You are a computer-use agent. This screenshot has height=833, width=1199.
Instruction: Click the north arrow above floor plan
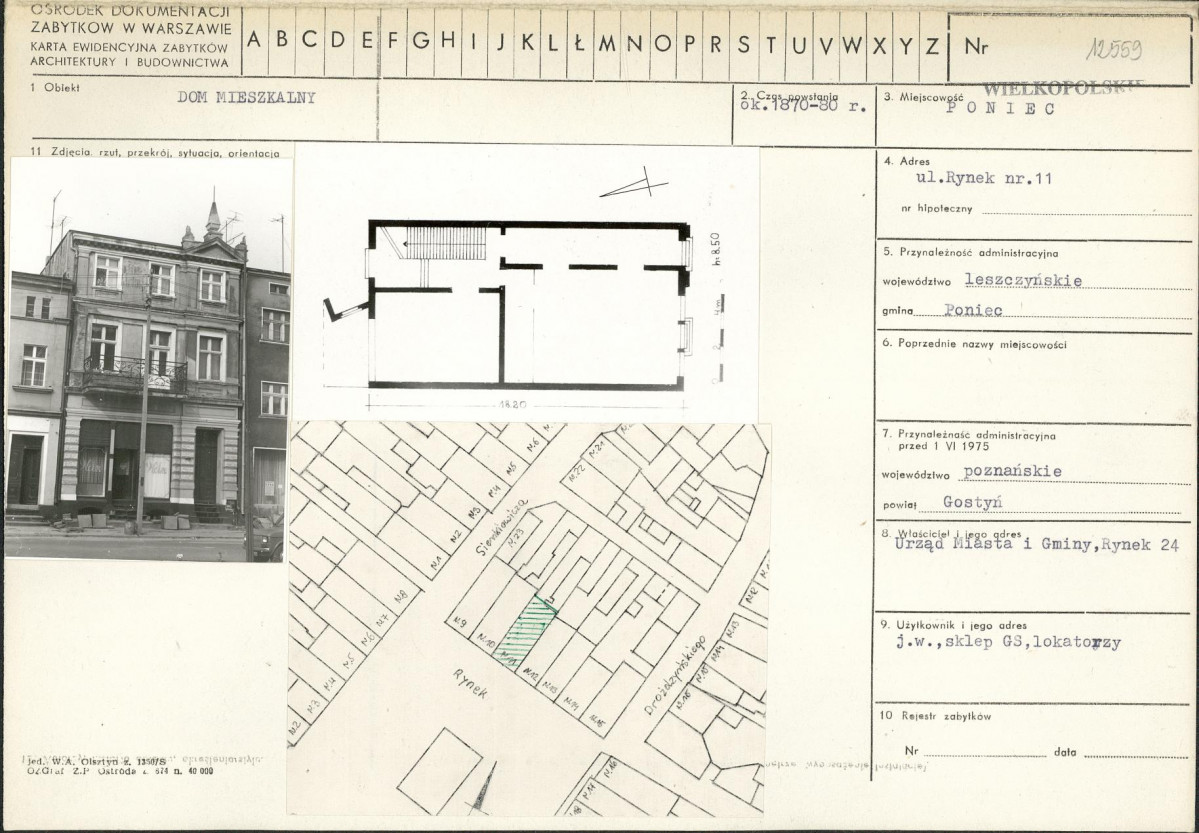(x=634, y=184)
